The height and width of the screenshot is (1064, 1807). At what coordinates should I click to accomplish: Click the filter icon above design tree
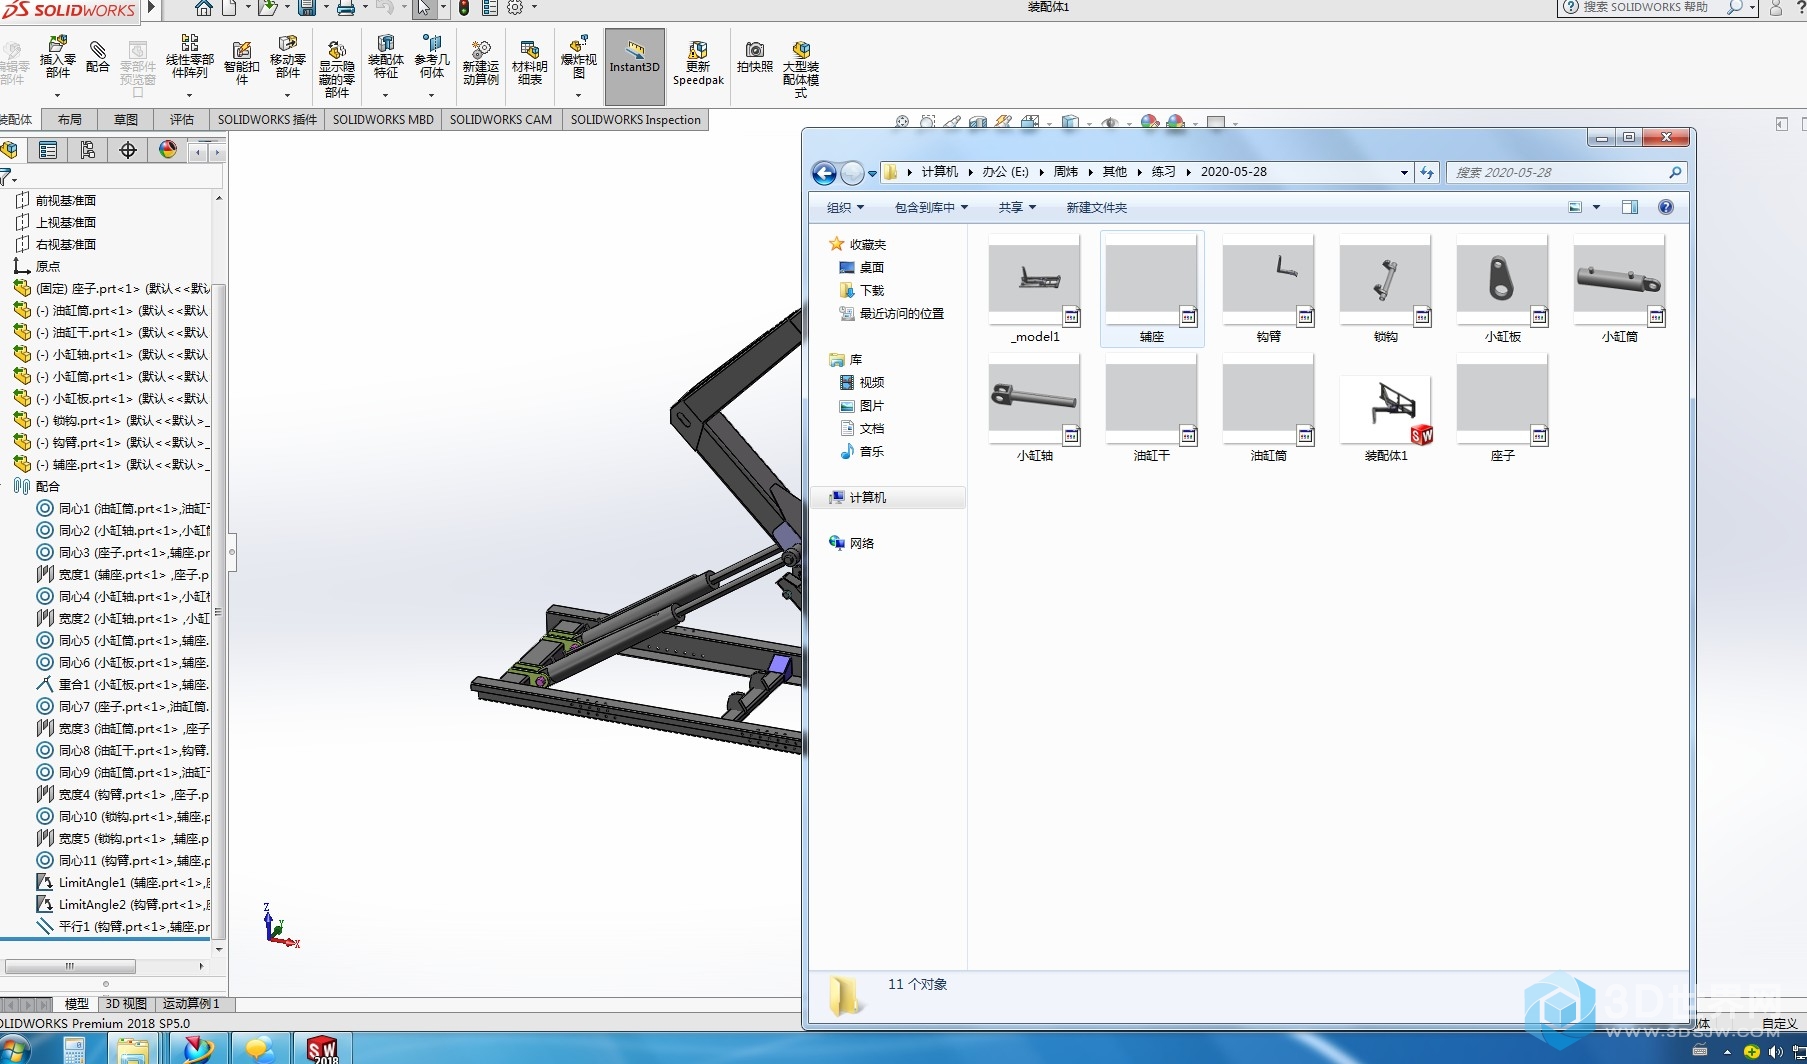(x=7, y=178)
